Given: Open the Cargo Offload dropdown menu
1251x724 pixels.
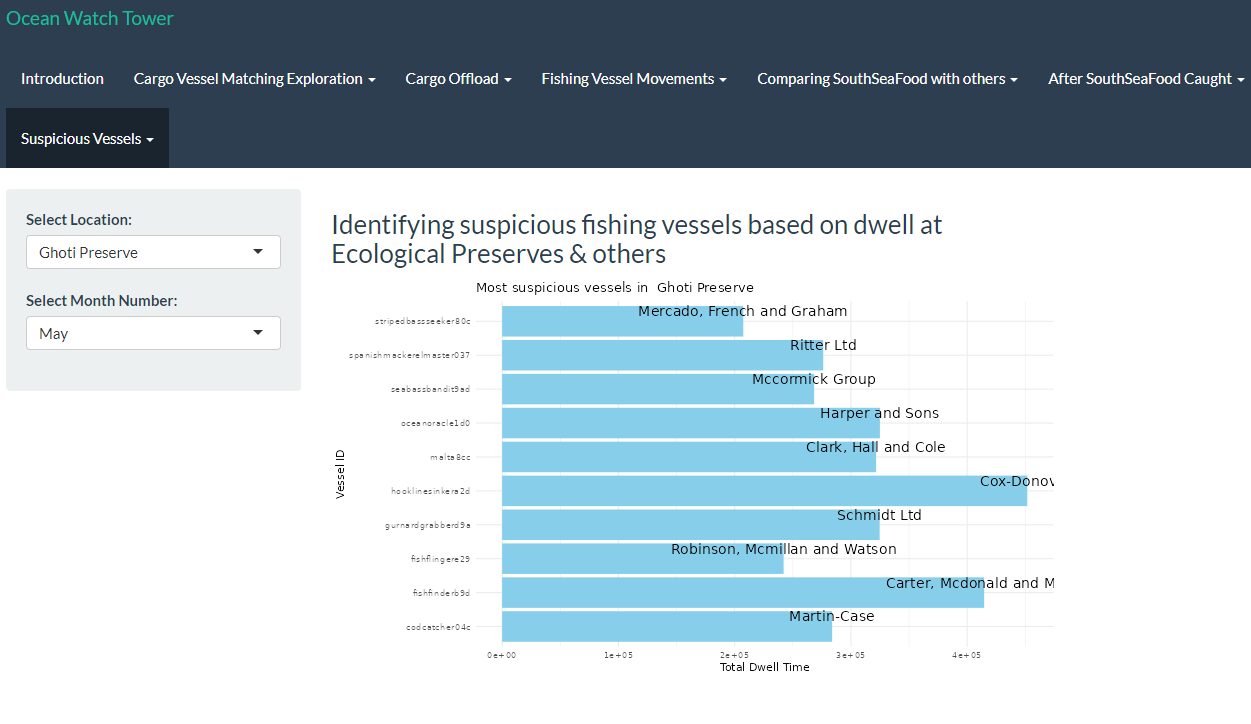Looking at the screenshot, I should pos(458,78).
